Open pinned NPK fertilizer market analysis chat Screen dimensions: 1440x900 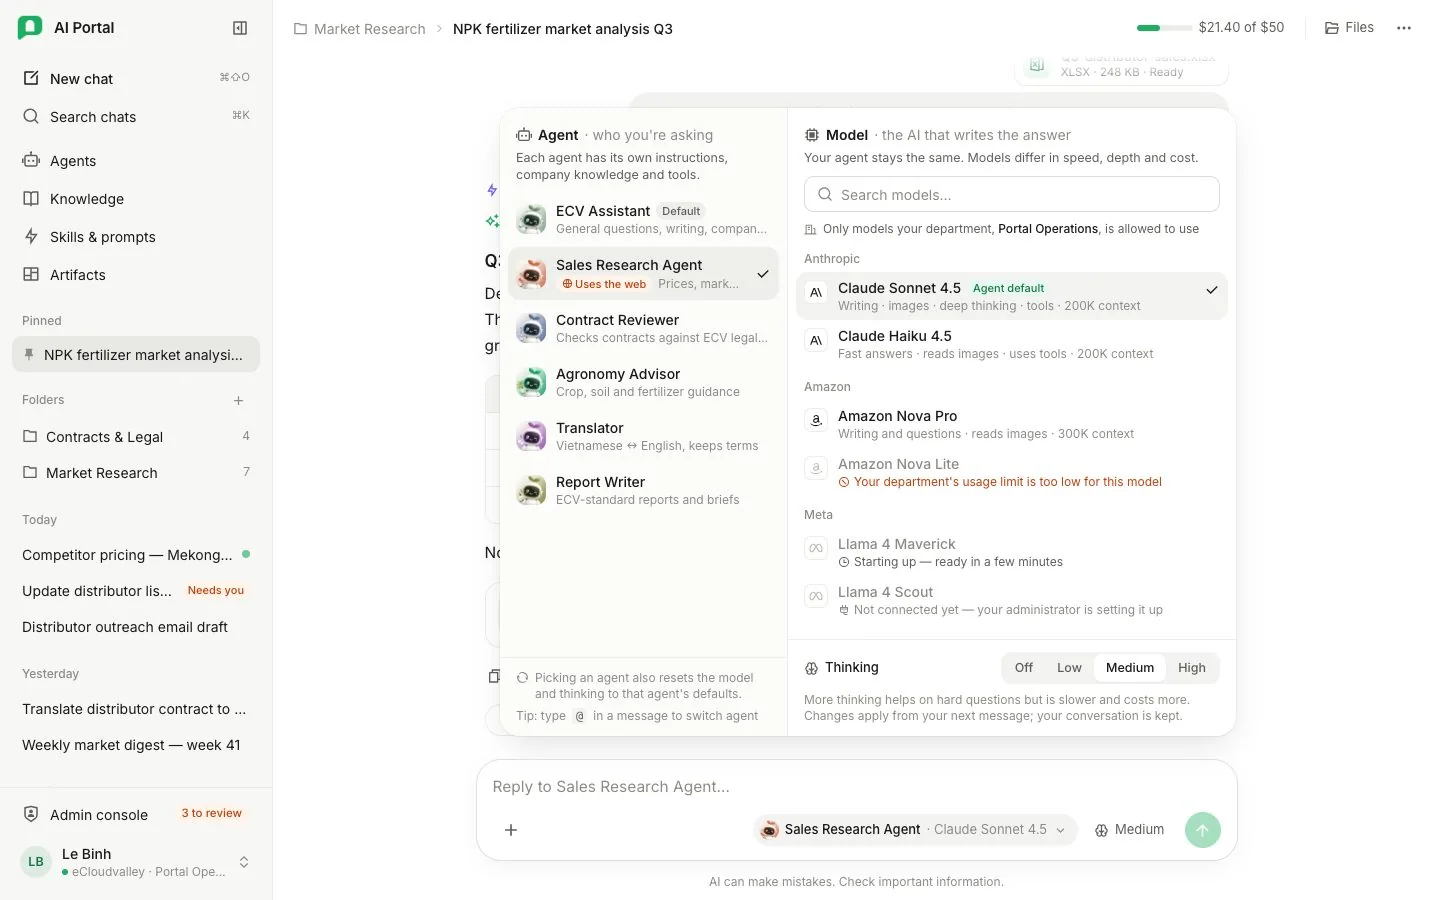136,354
